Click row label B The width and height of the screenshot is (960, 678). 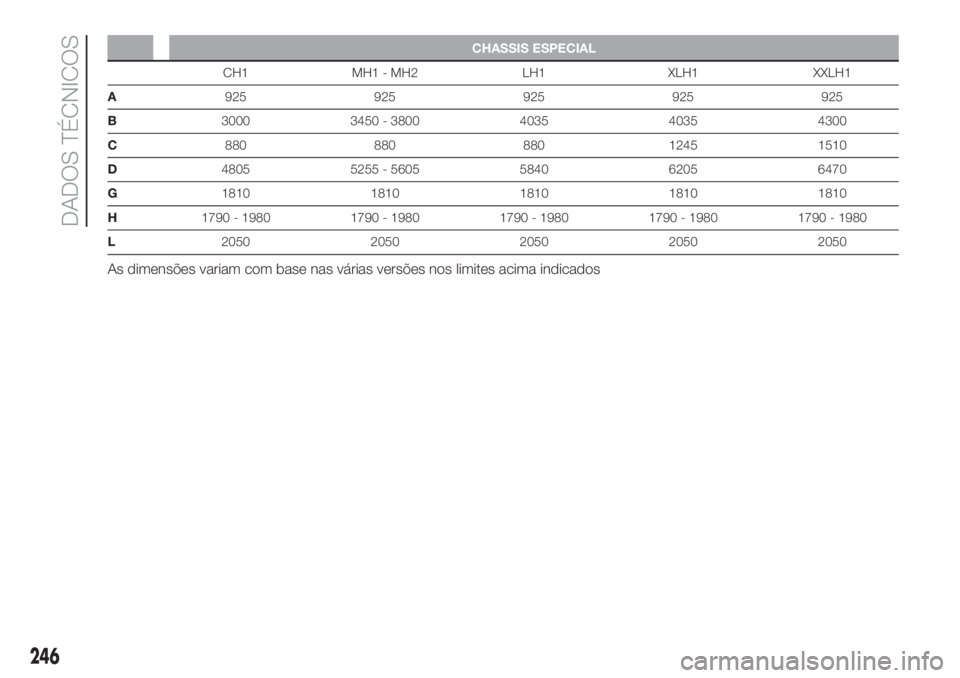tap(112, 121)
